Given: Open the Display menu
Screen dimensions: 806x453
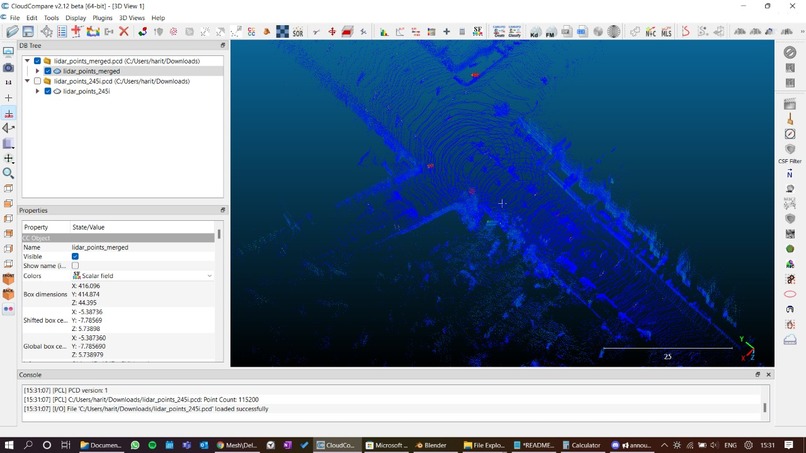Looking at the screenshot, I should [x=76, y=17].
